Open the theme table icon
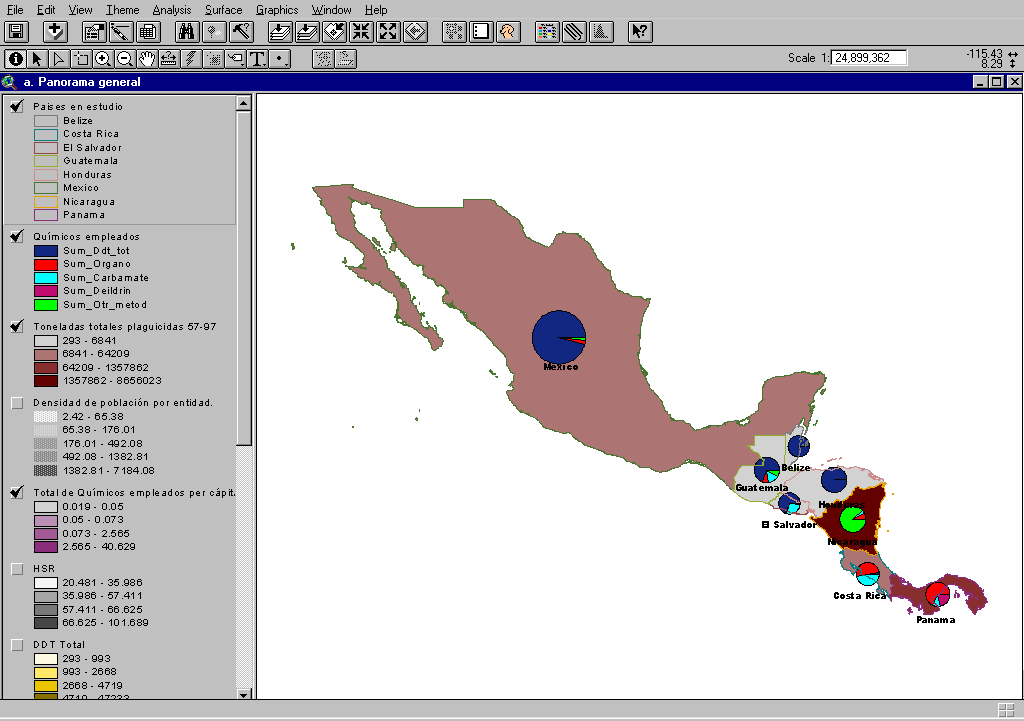 tap(147, 32)
